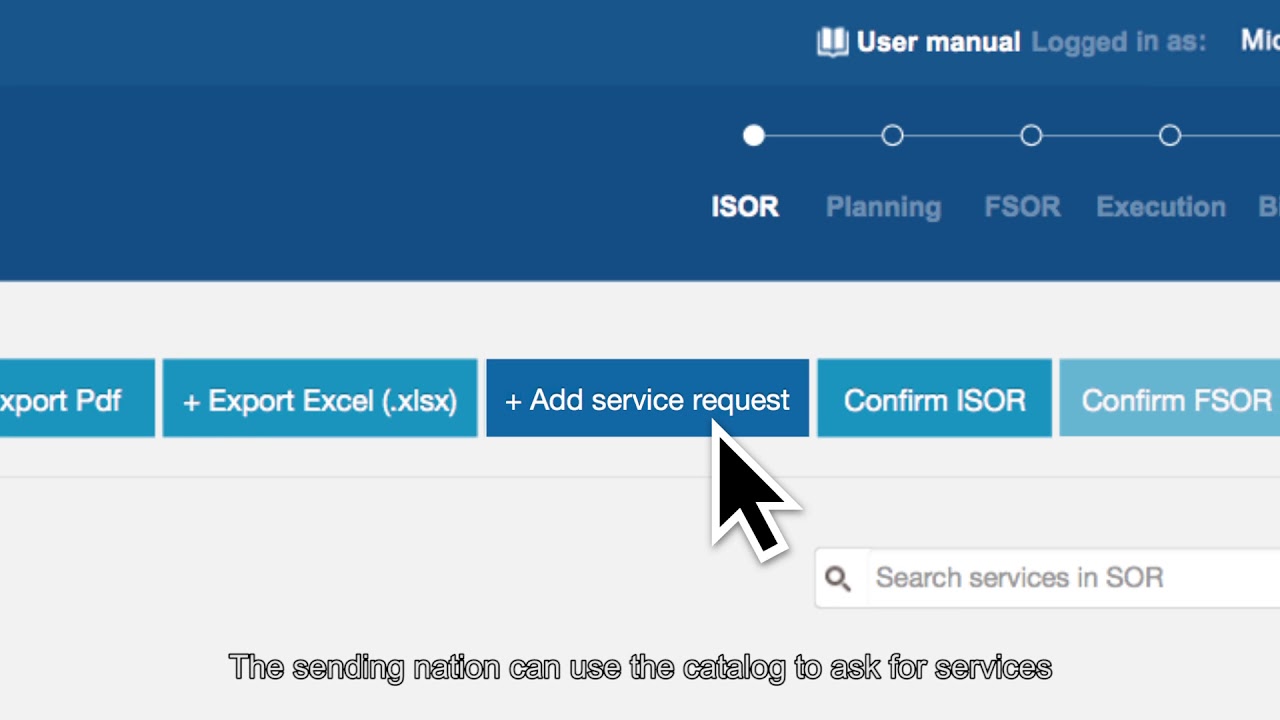Click the Execution step circle
This screenshot has width=1280, height=720.
coord(1170,136)
